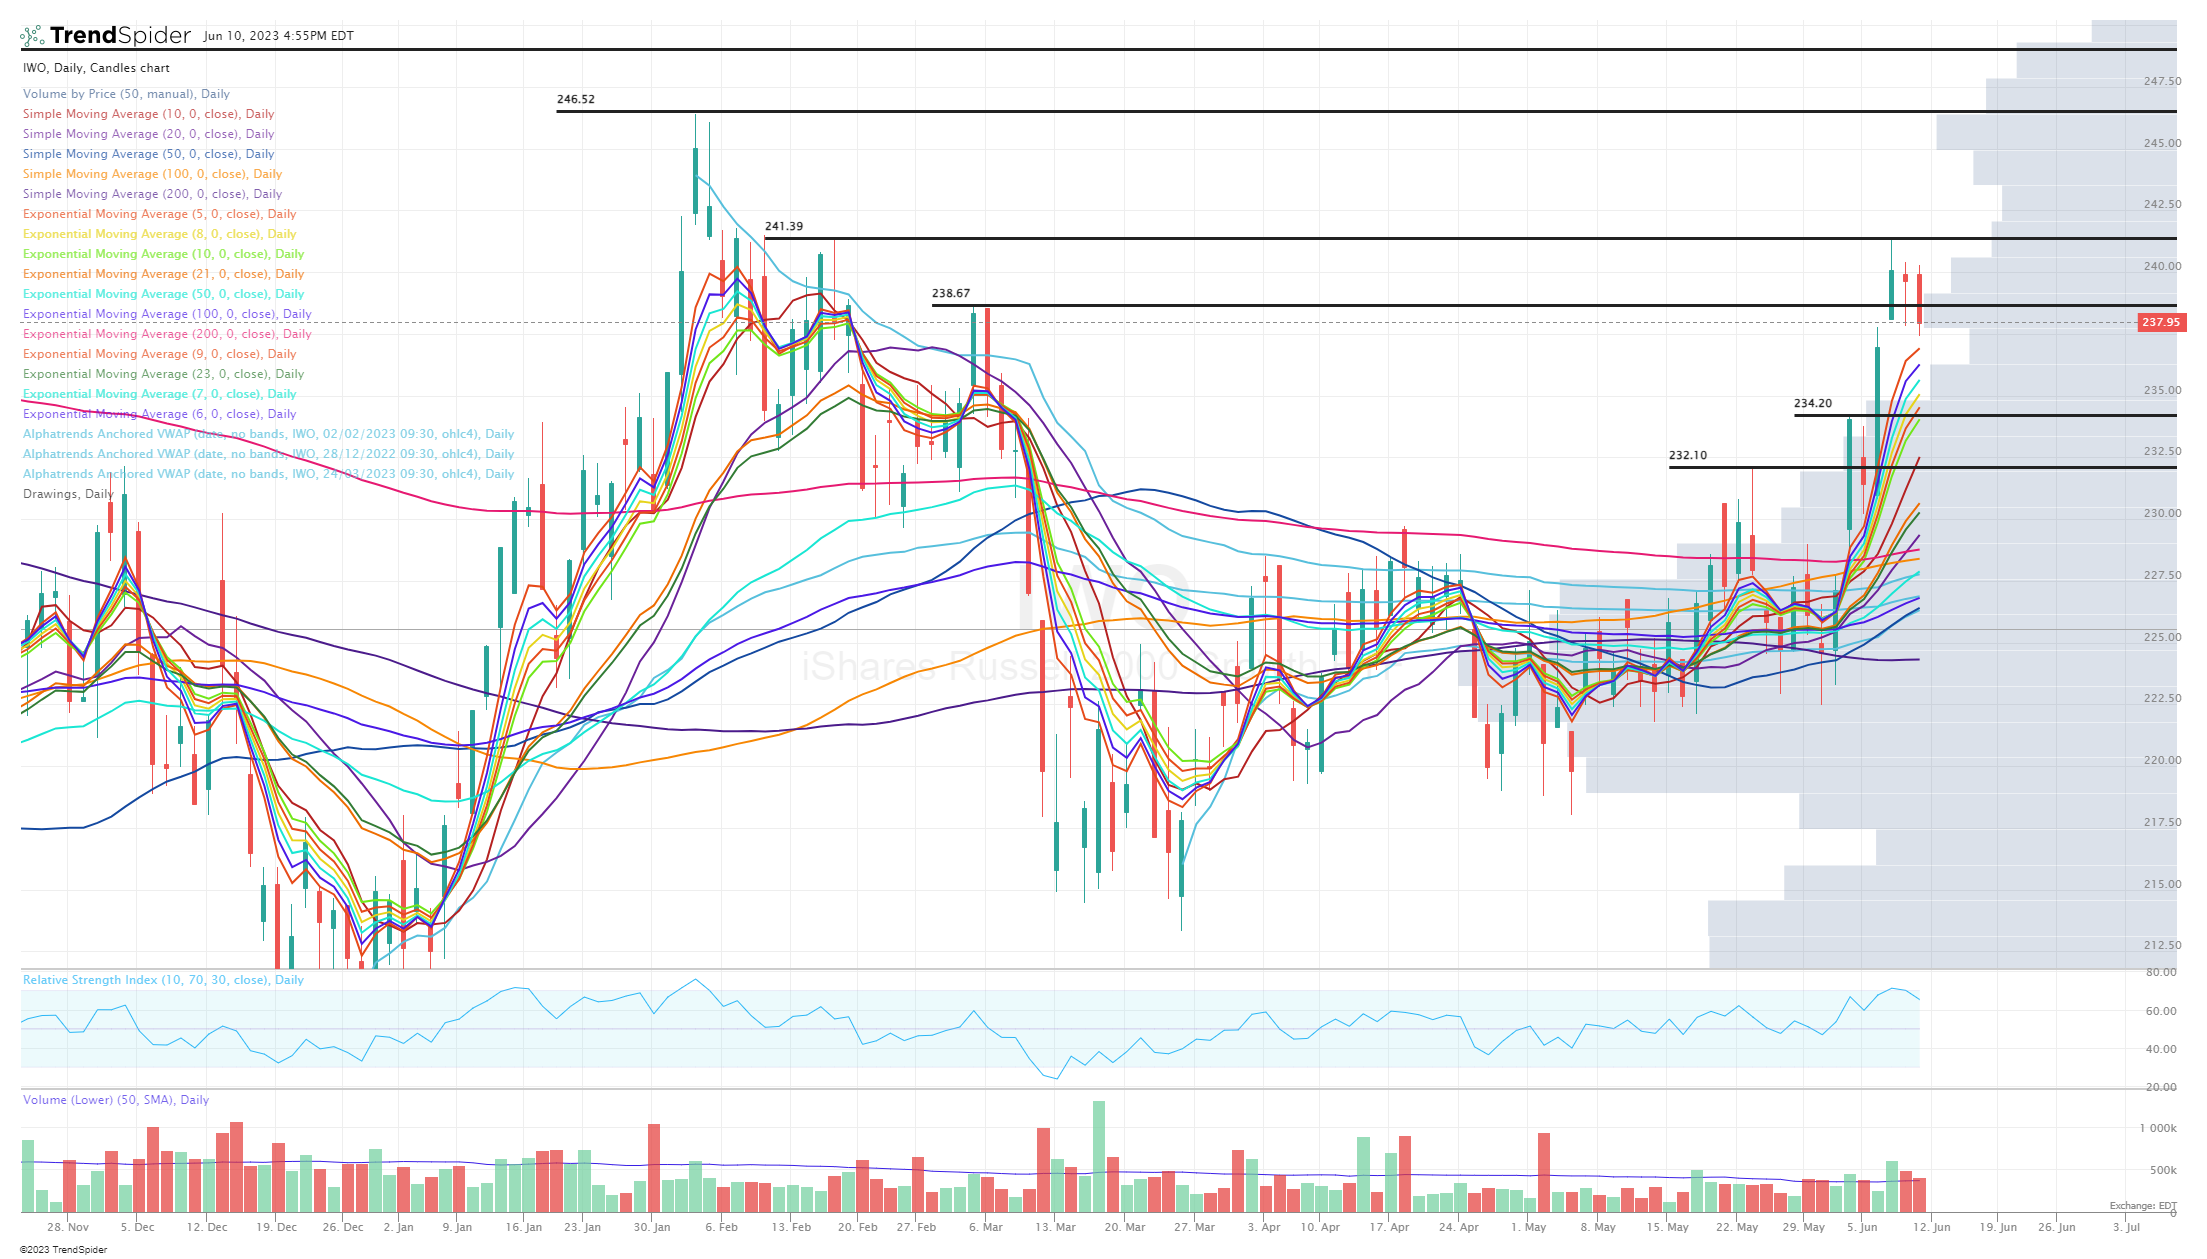Screen dimensions: 2207x1259
Task: Select the Exponential Moving Average (10) legend entry
Action: click(163, 254)
